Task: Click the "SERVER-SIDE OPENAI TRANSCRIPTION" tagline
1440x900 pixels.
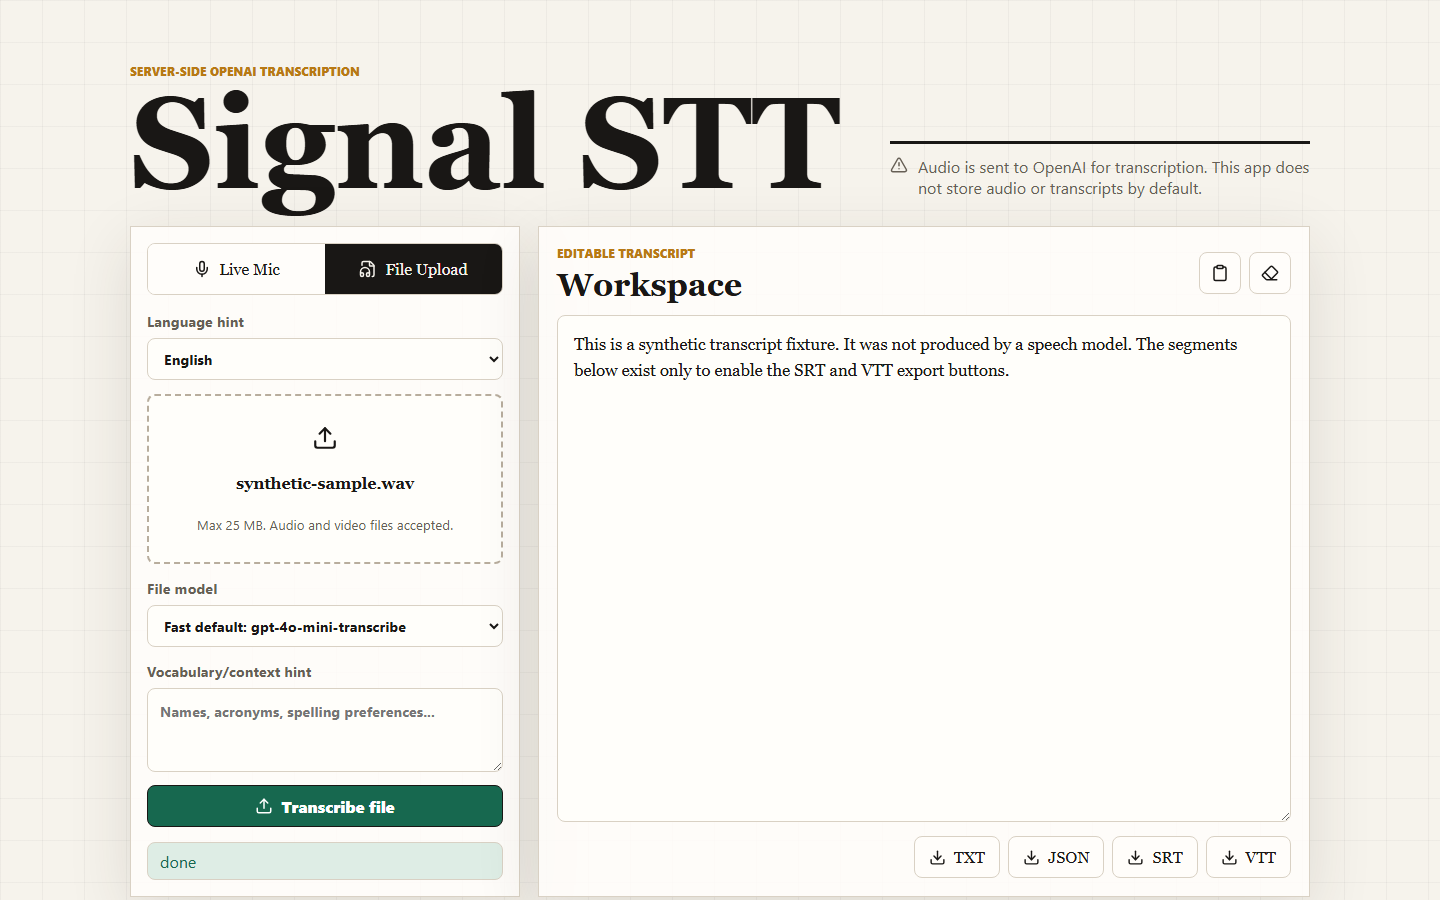Action: pyautogui.click(x=245, y=72)
